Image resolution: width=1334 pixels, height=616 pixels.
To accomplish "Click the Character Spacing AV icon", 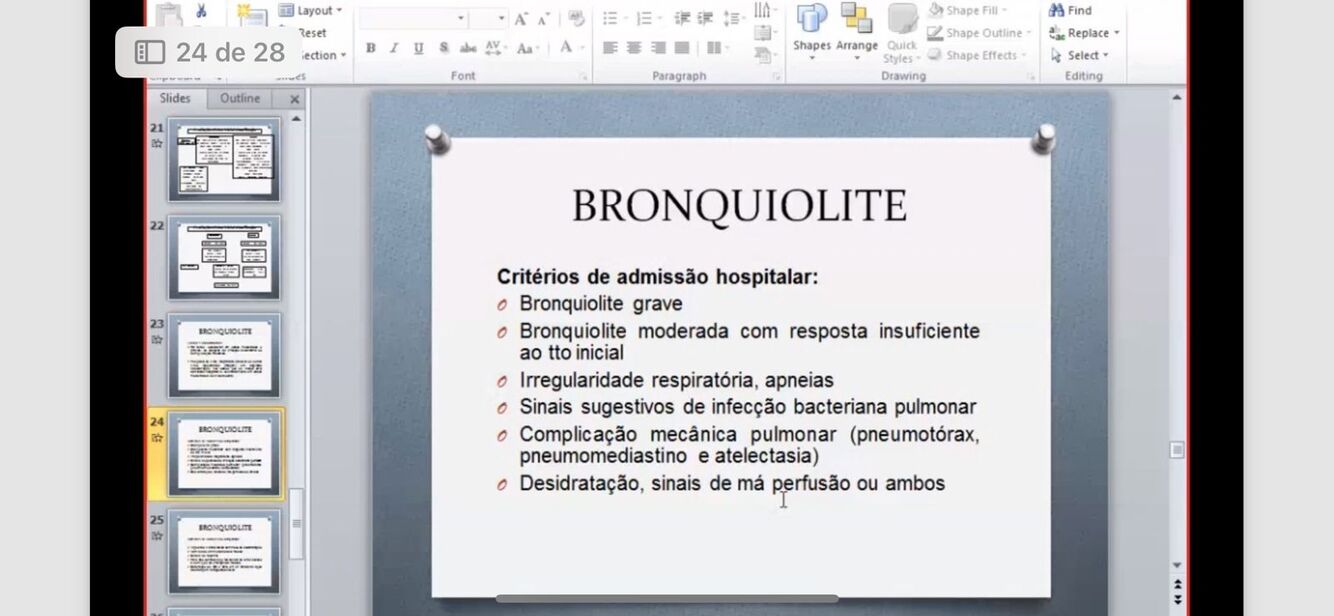I will point(494,47).
